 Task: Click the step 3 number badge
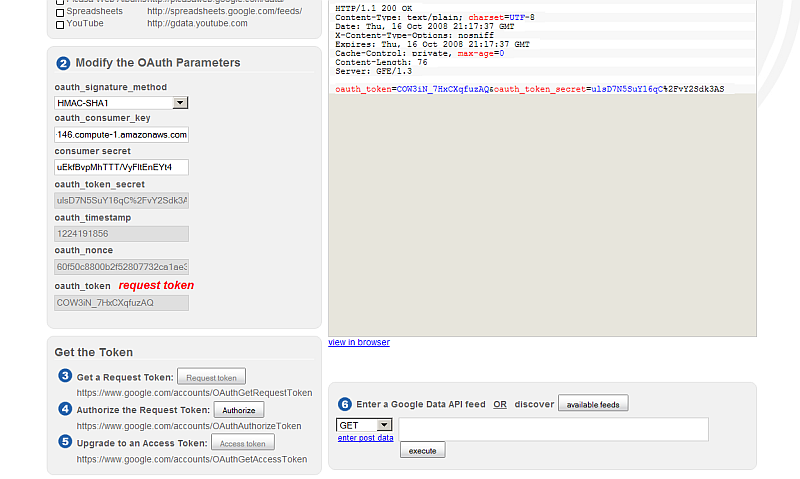(65, 376)
